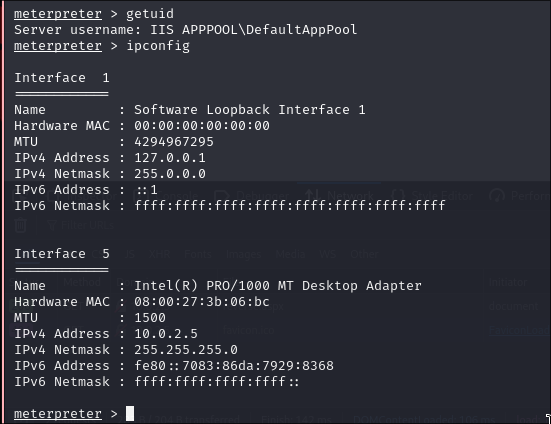Click the Style Editor braces icon
This screenshot has width=551, height=424.
[x=397, y=196]
